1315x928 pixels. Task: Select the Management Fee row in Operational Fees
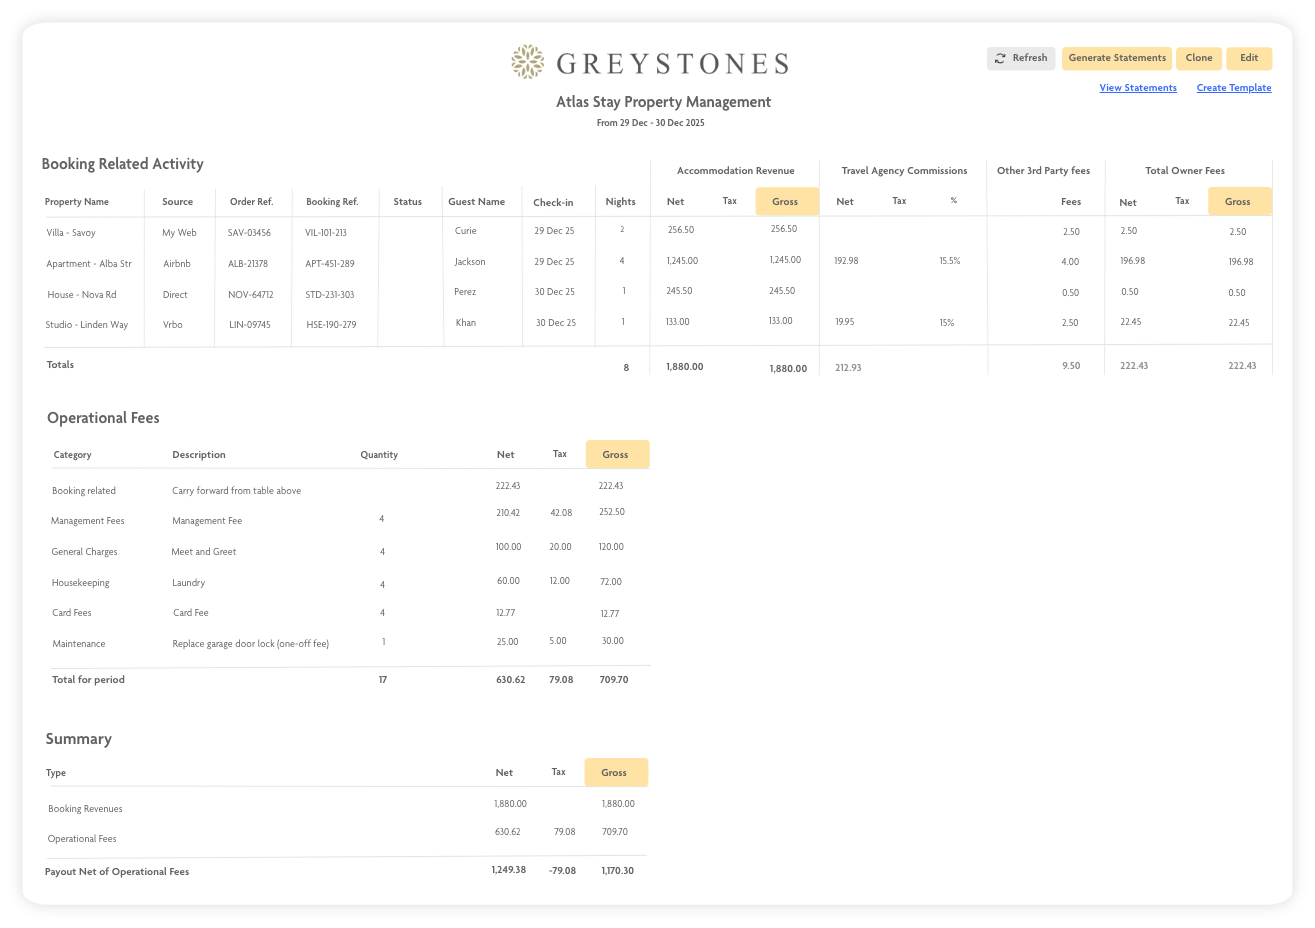[205, 520]
